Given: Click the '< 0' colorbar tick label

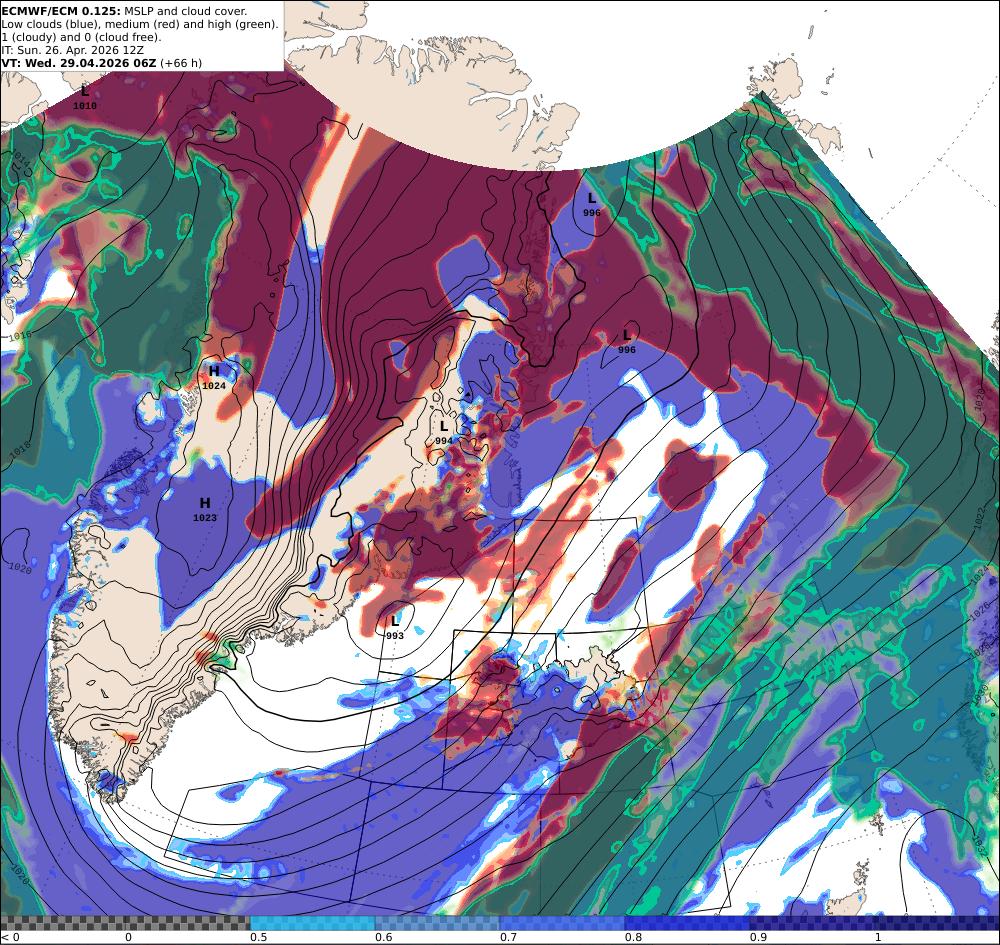Looking at the screenshot, I should pos(10,937).
